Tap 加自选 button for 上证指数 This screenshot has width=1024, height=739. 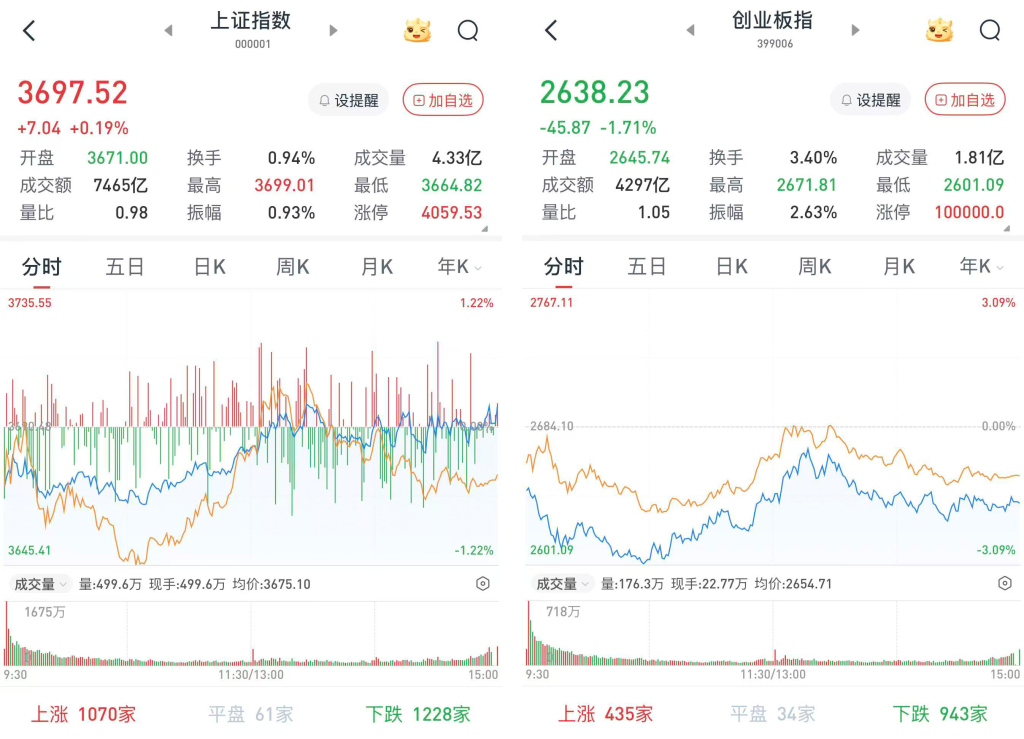[x=443, y=100]
